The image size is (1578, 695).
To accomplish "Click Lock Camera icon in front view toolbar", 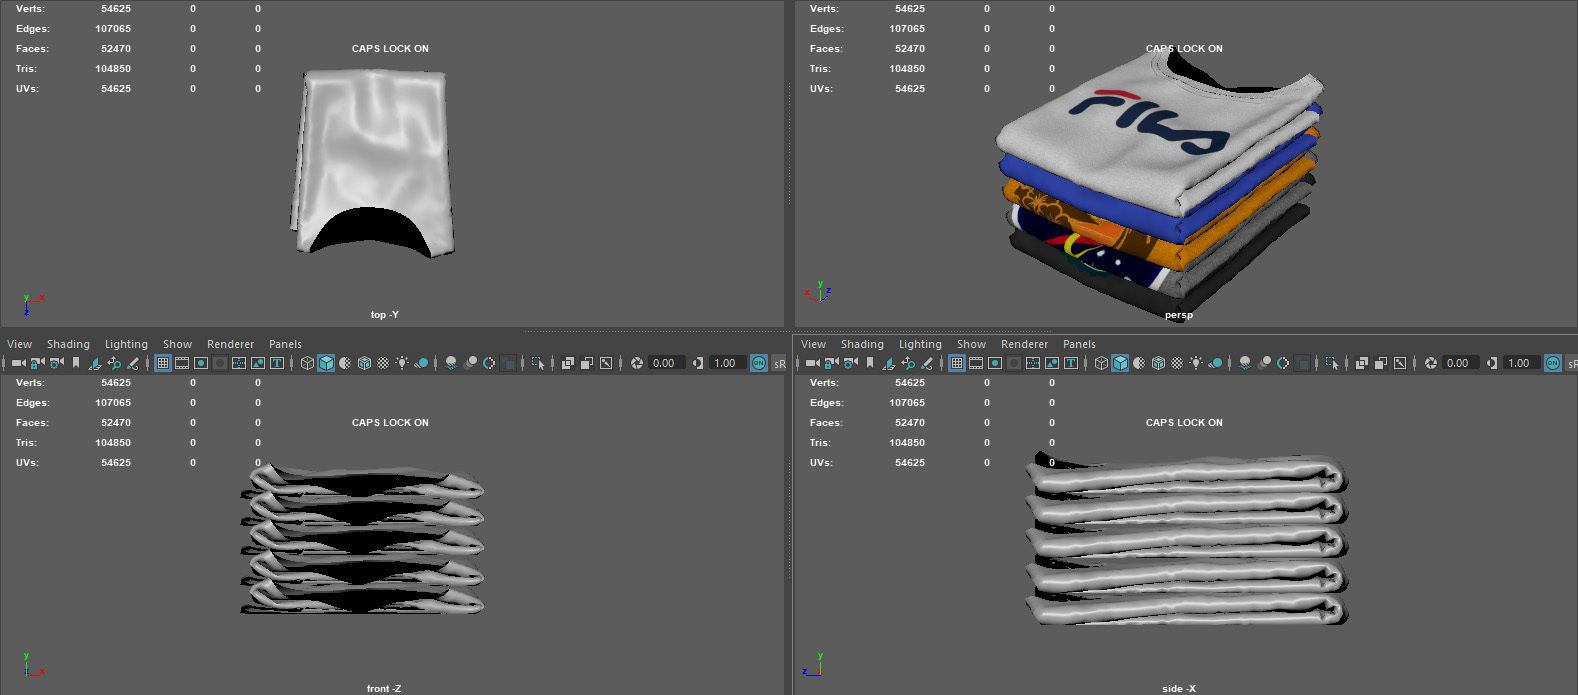I will [x=37, y=363].
